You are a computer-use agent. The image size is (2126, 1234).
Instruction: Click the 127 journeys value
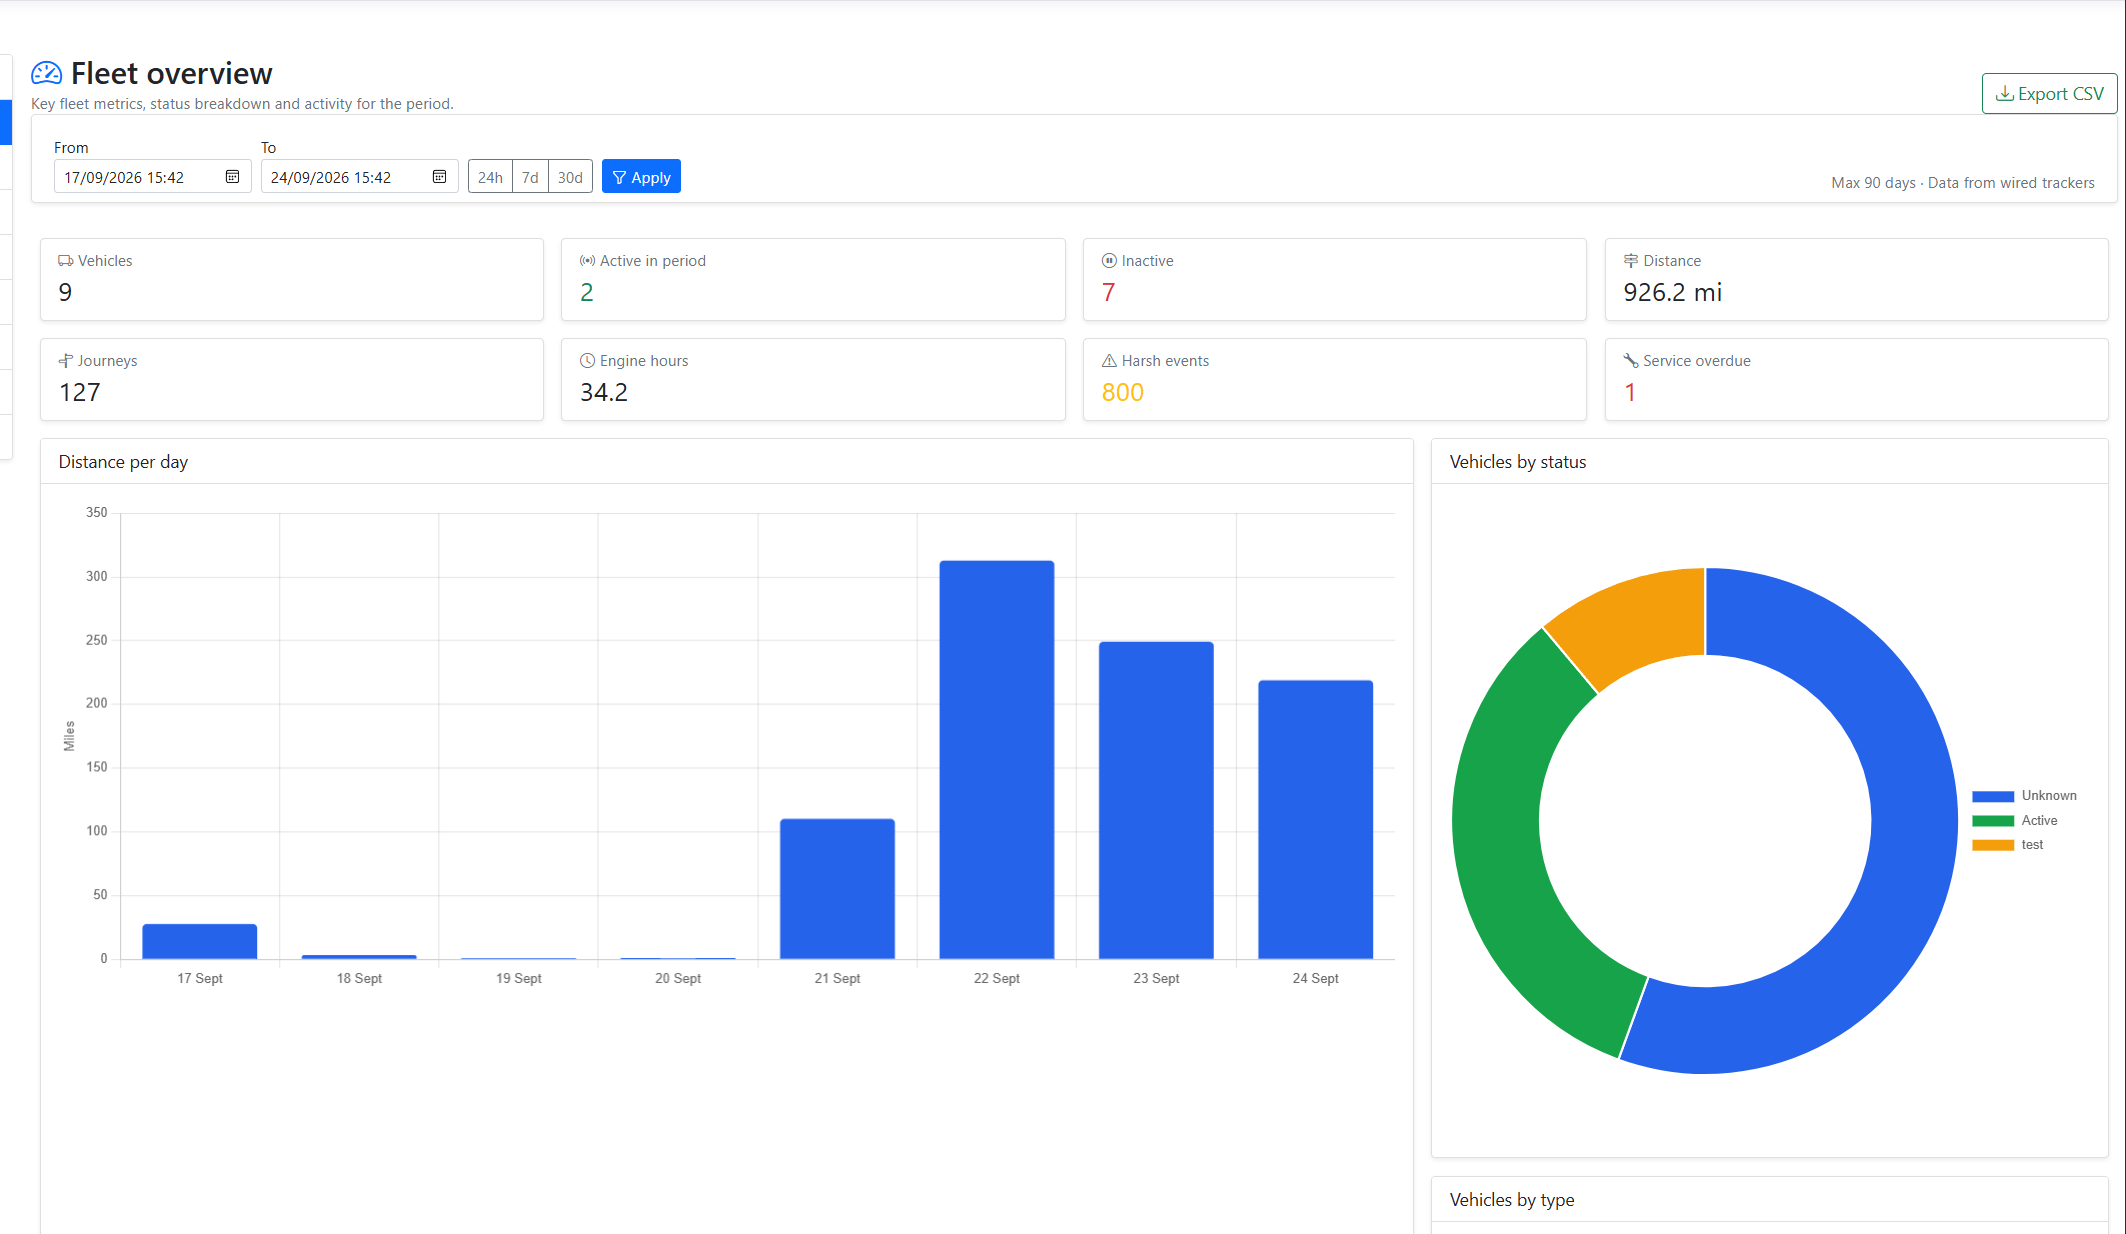pos(79,392)
